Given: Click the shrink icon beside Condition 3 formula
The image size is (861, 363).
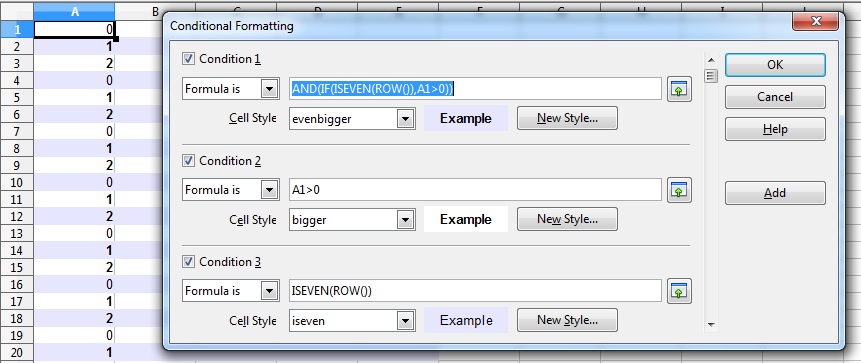Looking at the screenshot, I should point(679,291).
